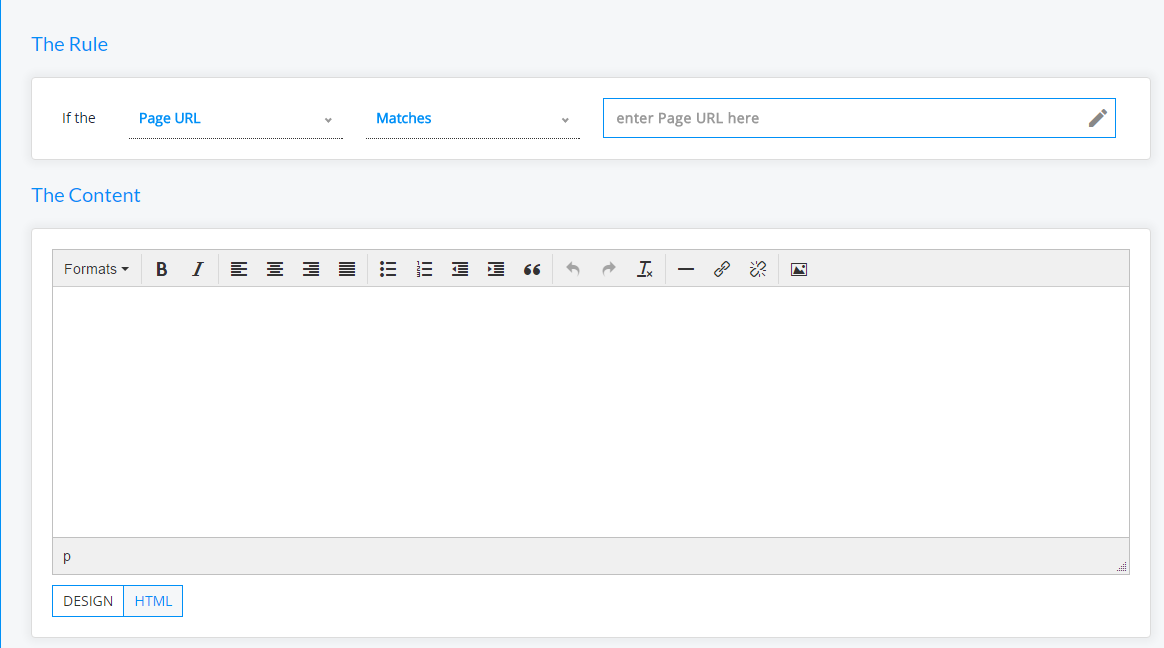The height and width of the screenshot is (648, 1164).
Task: Click the pencil icon in URL field
Action: pos(1098,118)
